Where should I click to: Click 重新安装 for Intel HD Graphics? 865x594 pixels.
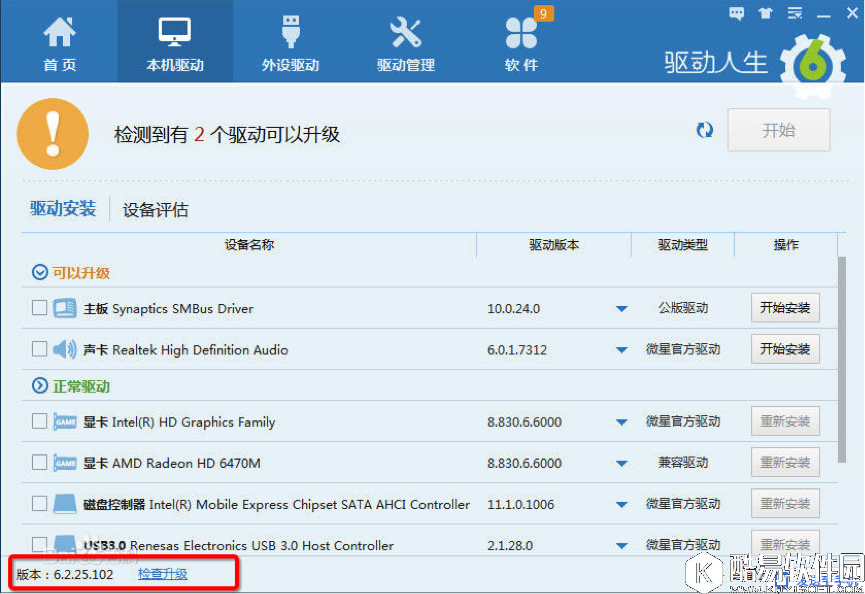[785, 421]
